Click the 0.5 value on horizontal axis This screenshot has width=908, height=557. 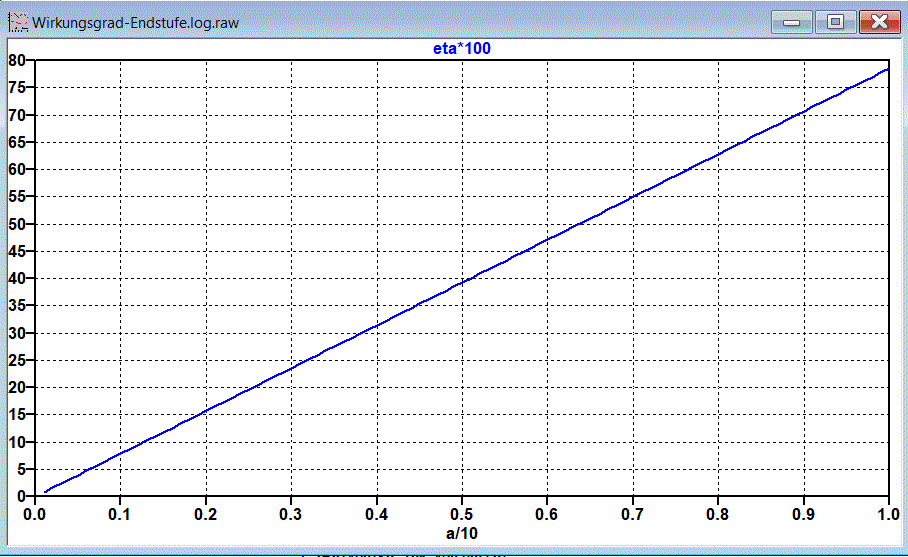click(462, 514)
